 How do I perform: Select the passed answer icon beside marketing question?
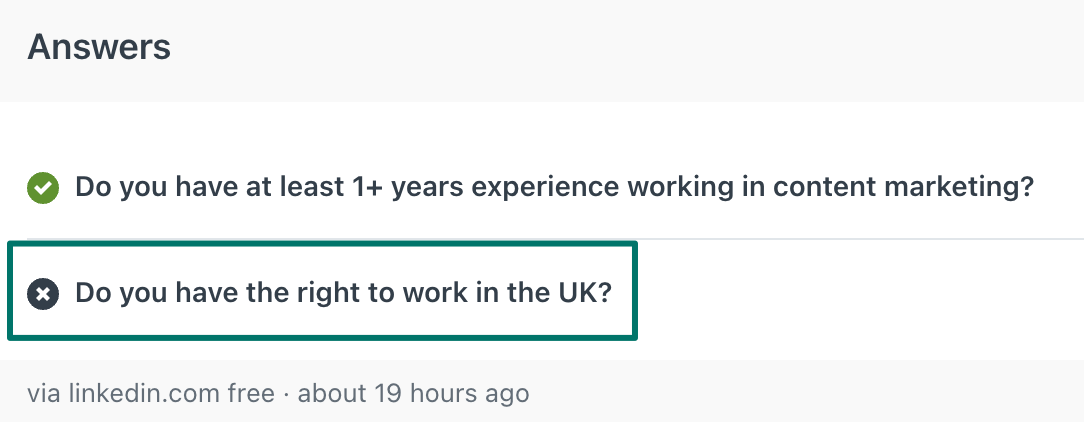[43, 188]
